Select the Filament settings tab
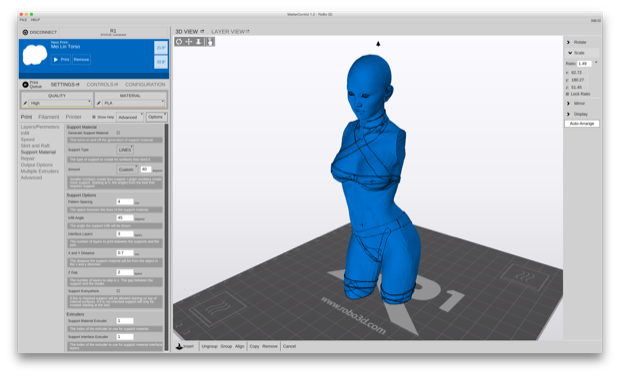620x377 pixels. pos(49,117)
